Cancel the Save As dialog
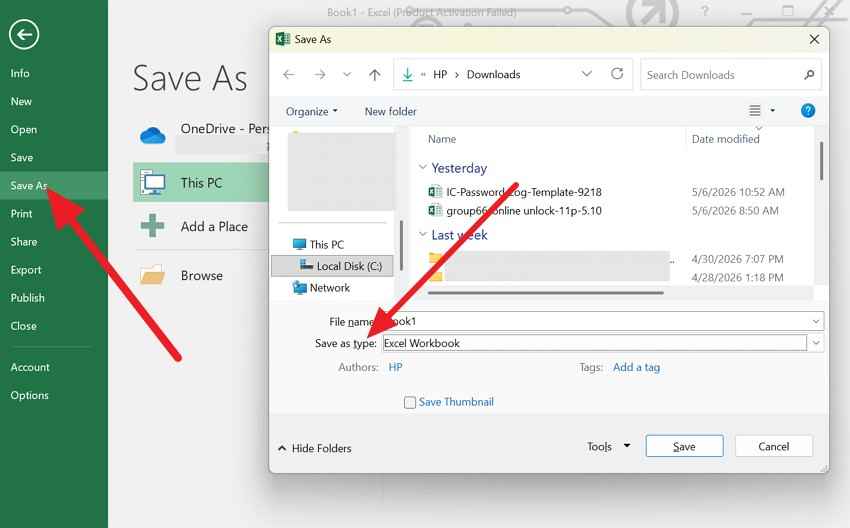Screen dimensions: 850x528 [x=774, y=446]
